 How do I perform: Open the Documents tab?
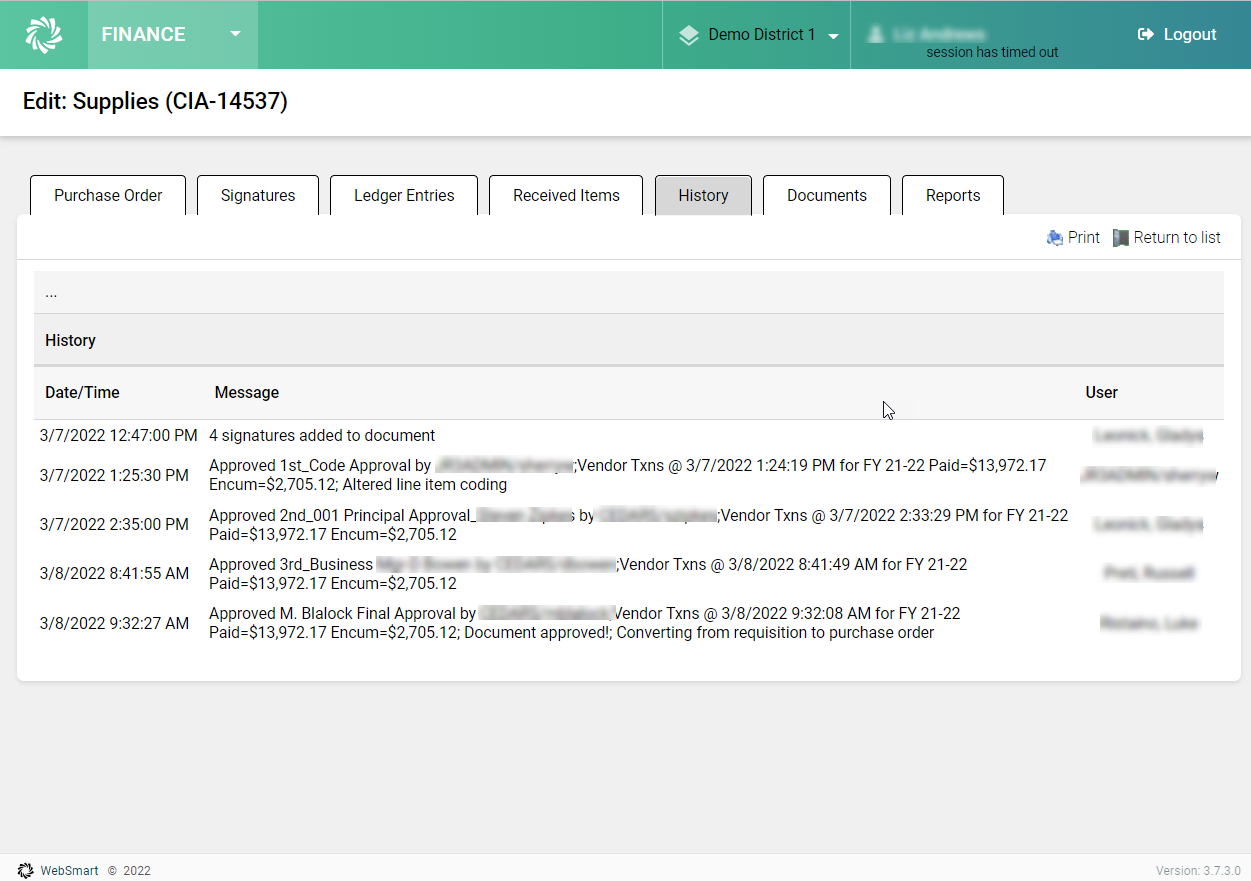tap(827, 195)
